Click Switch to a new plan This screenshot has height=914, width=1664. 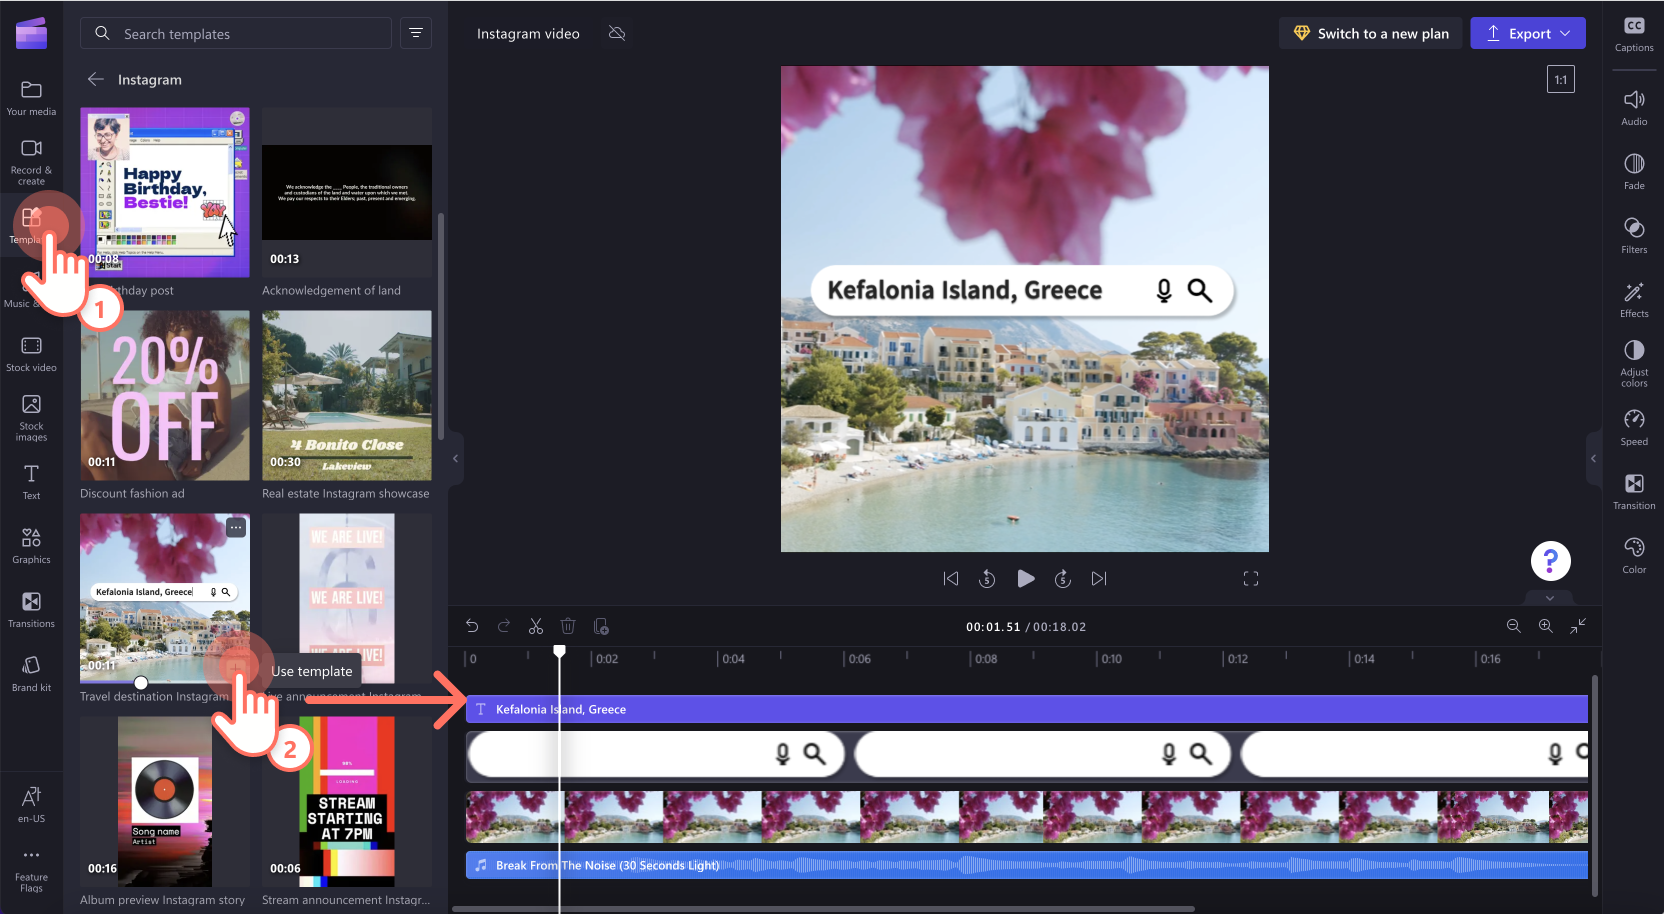click(1370, 33)
